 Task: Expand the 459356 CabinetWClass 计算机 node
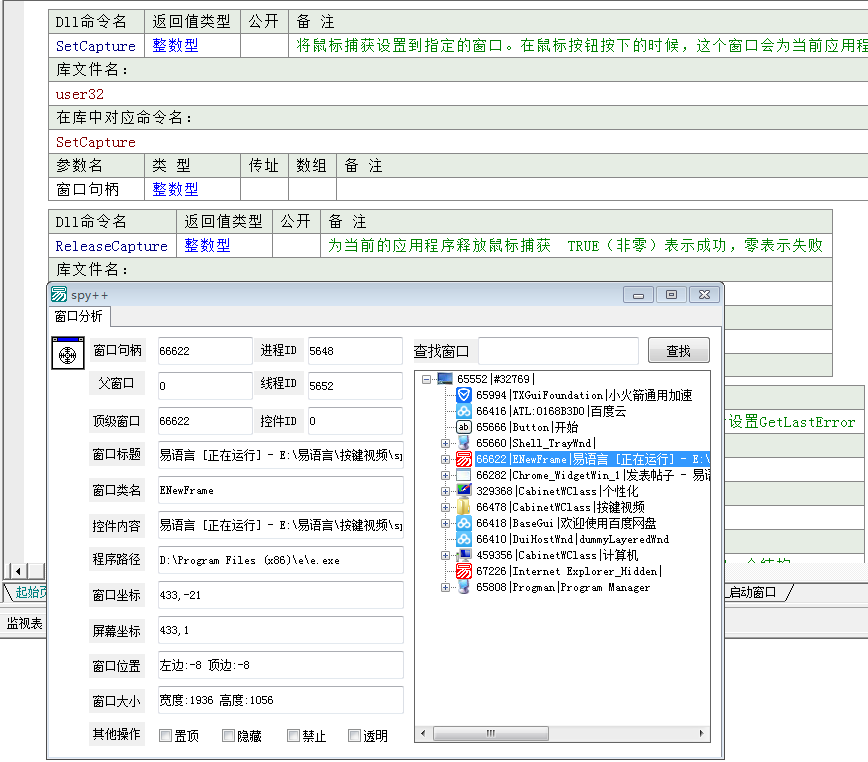coord(445,555)
